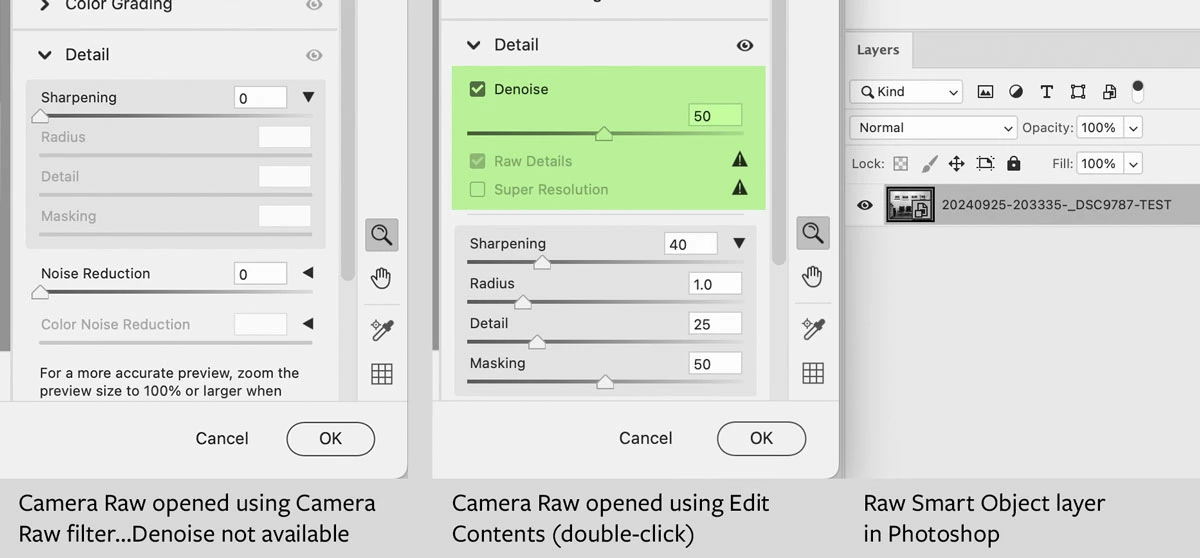This screenshot has width=1200, height=558.
Task: Click Raw Details warning triangle icon
Action: [740, 159]
